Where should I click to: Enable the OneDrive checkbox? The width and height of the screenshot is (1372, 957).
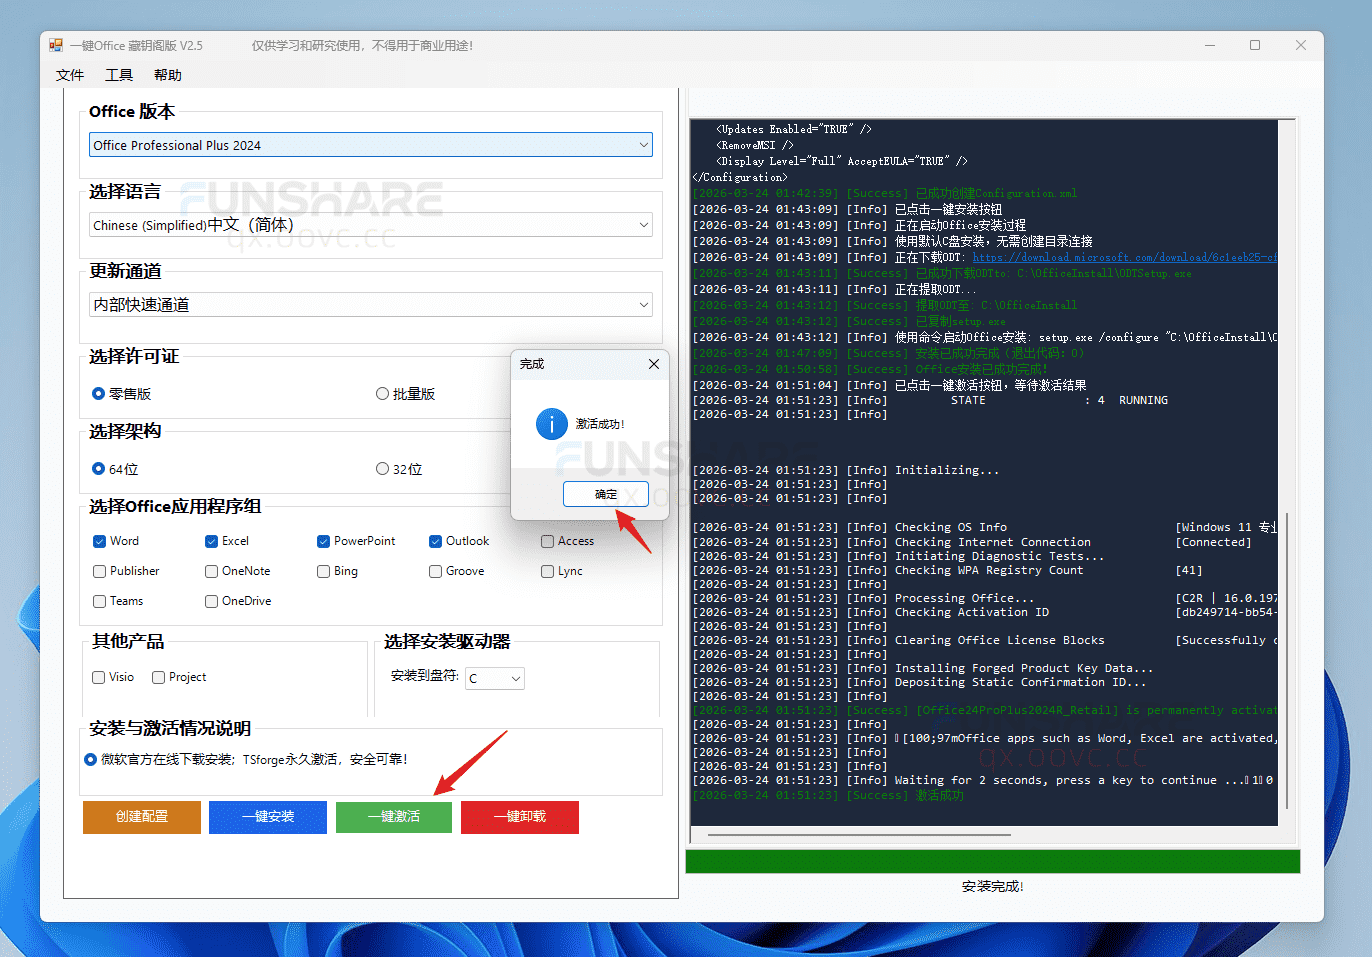click(210, 601)
